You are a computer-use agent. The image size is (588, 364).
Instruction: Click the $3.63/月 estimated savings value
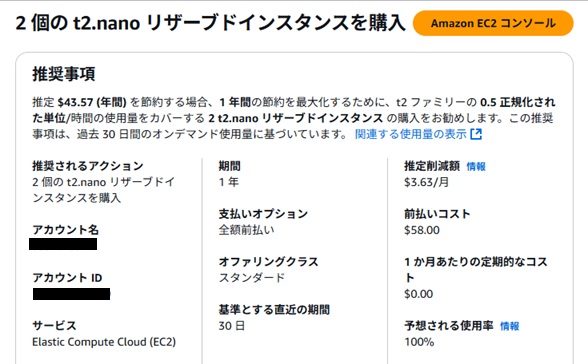(426, 182)
